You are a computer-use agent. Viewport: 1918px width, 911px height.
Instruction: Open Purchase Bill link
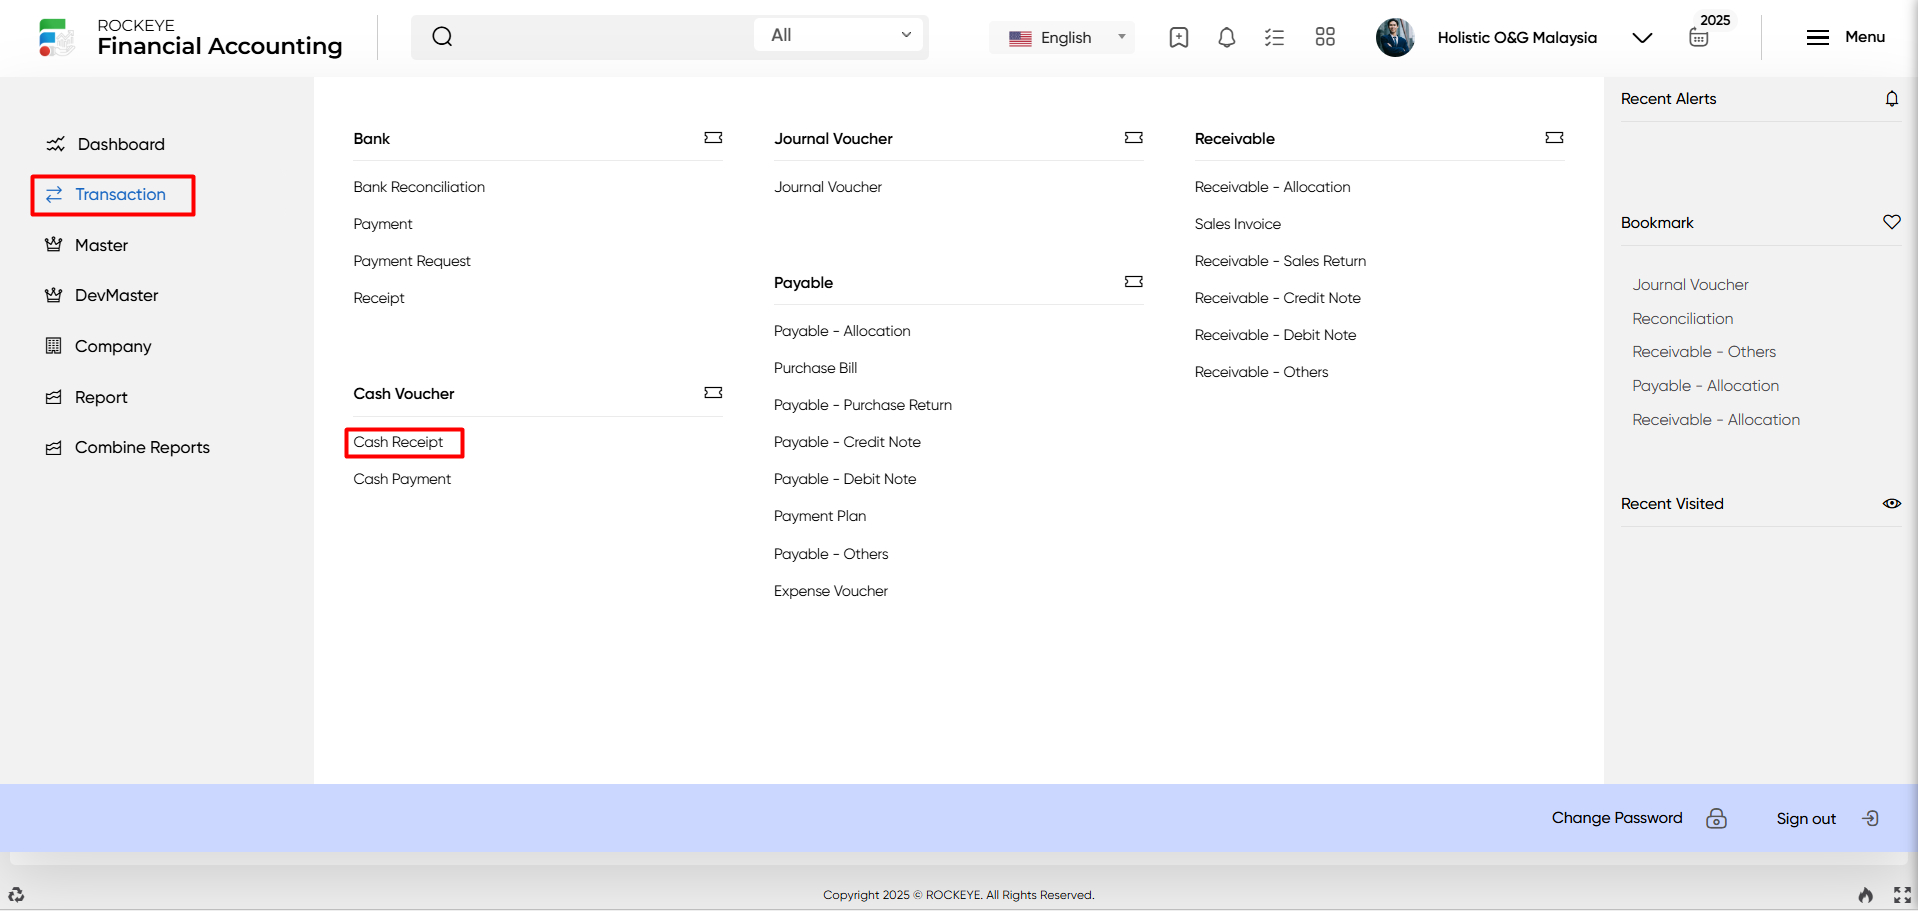coord(815,368)
